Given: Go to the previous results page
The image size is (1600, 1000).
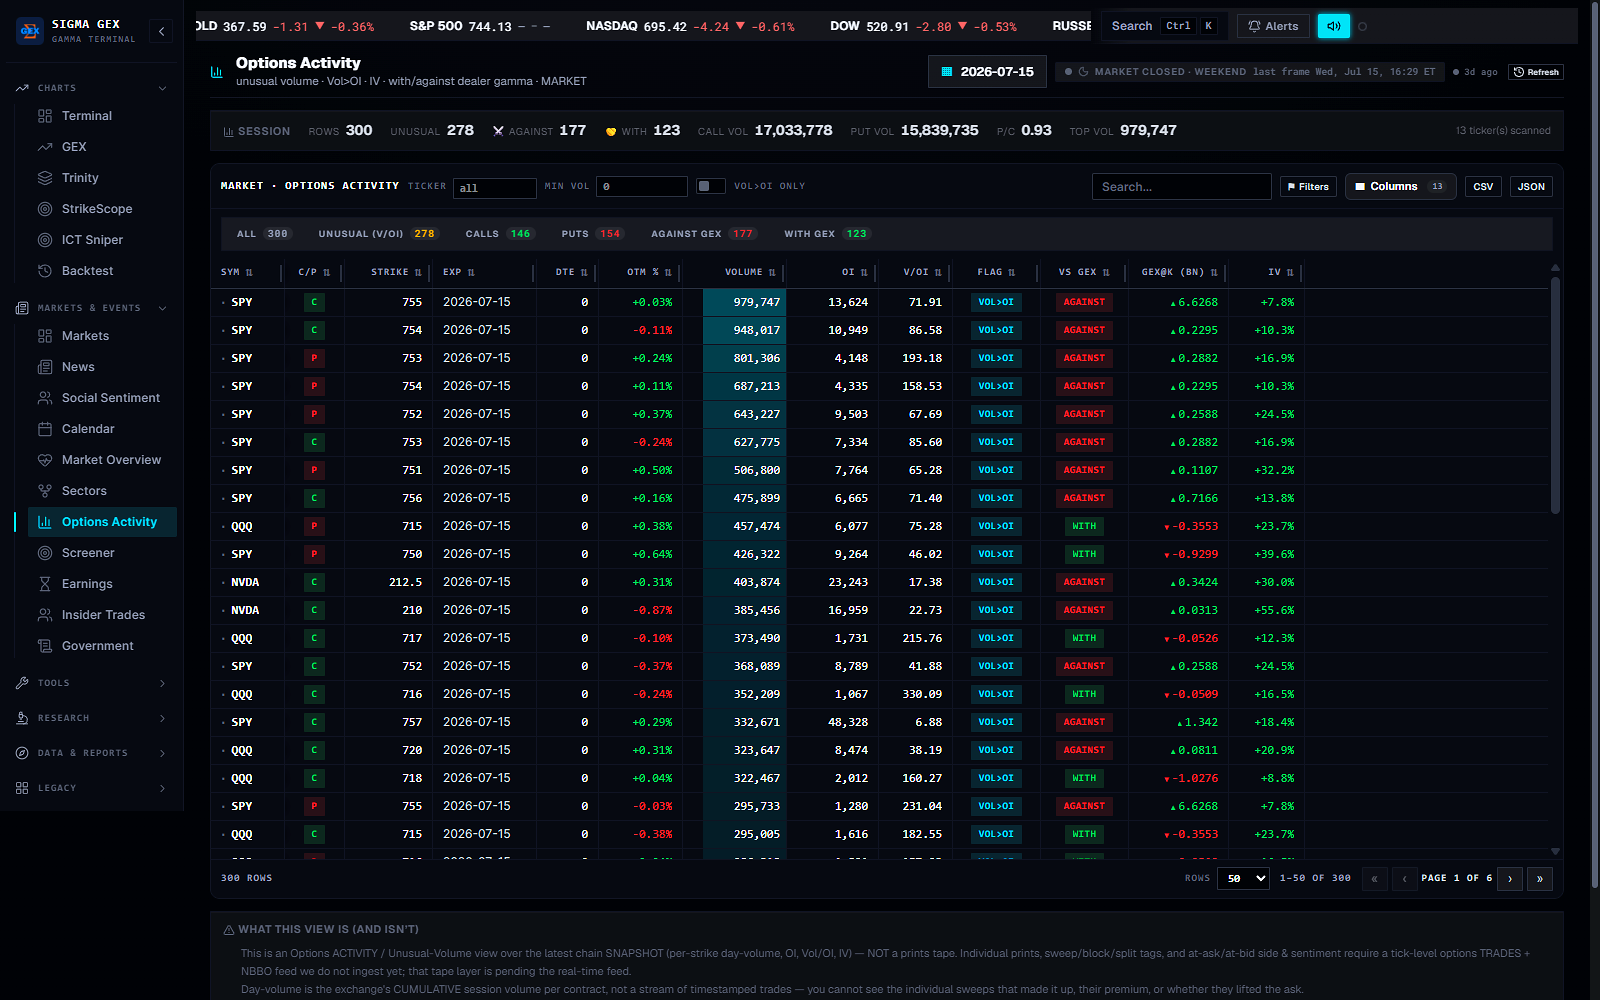Looking at the screenshot, I should point(1405,878).
